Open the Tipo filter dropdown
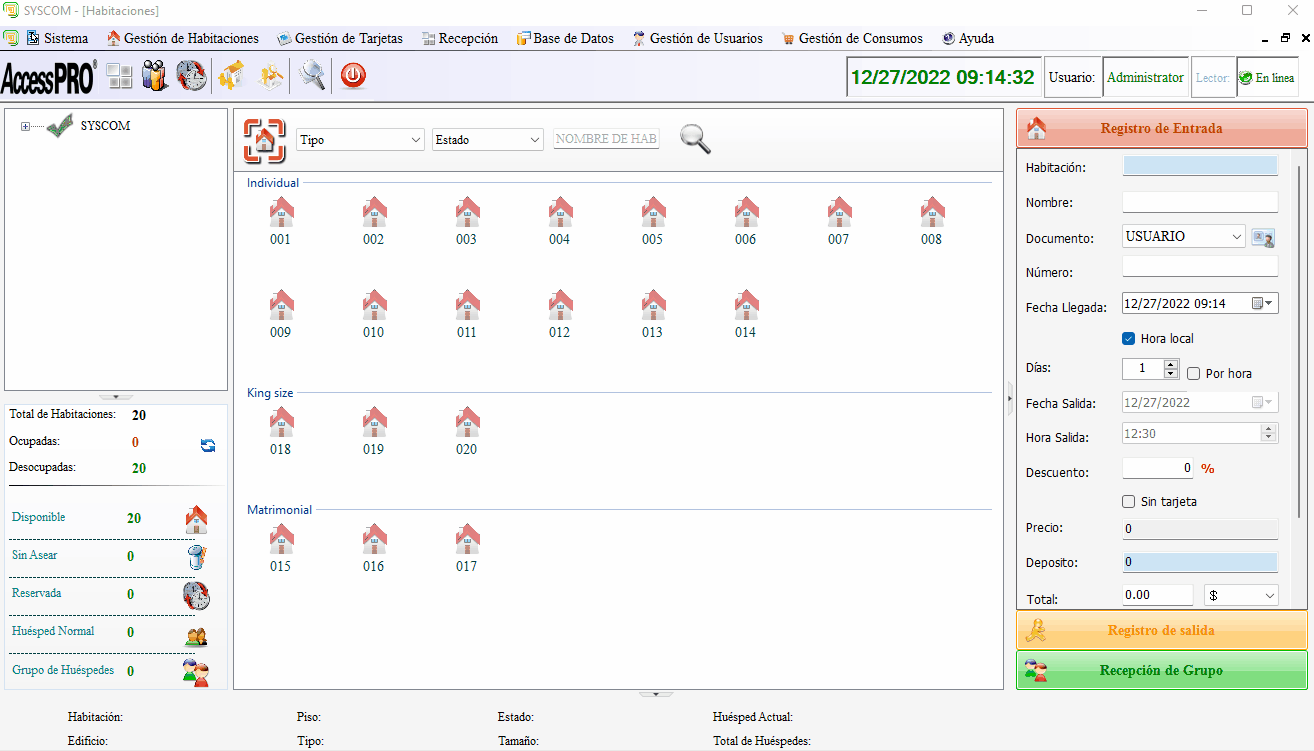 coord(361,140)
